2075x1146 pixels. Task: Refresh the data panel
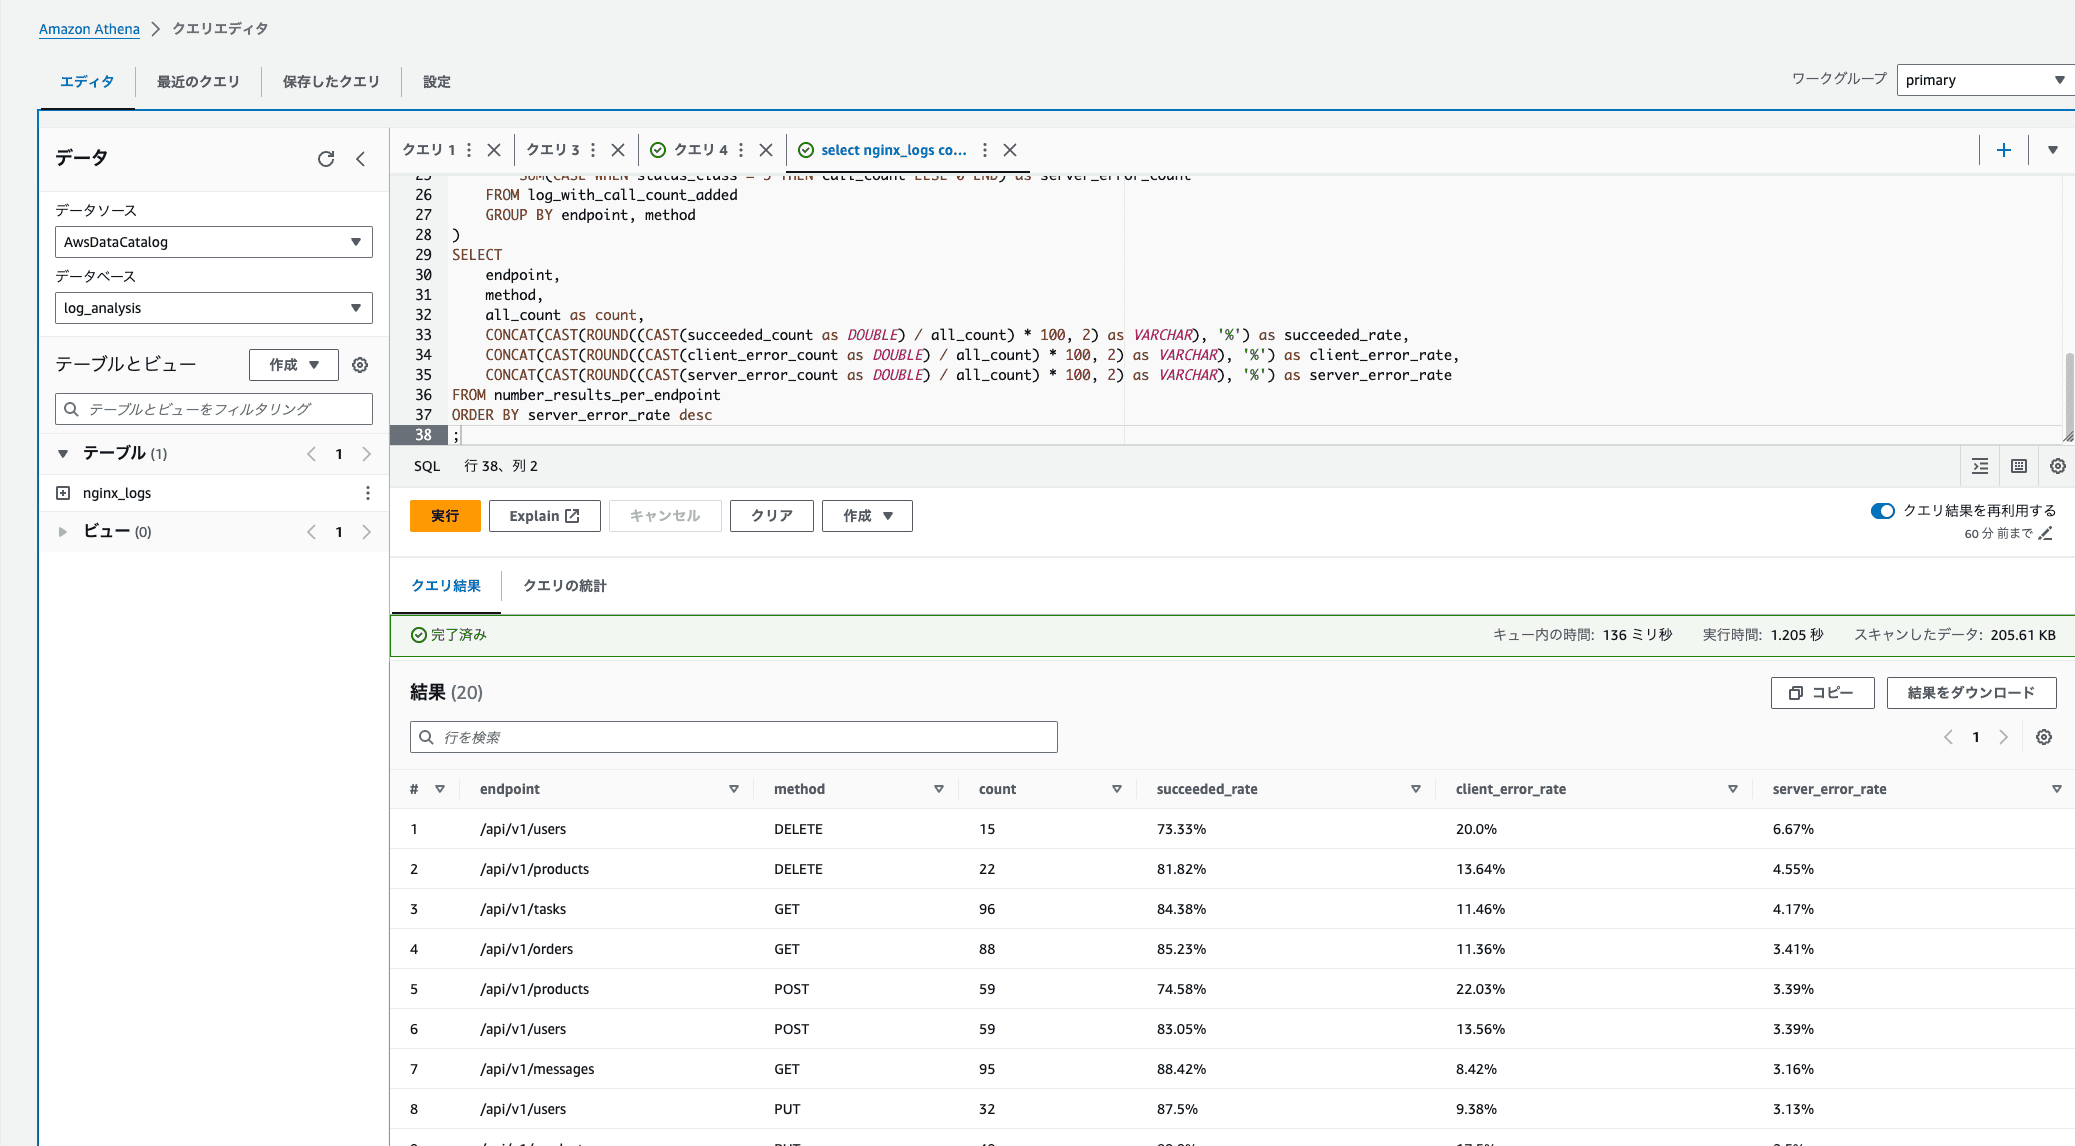point(326,159)
